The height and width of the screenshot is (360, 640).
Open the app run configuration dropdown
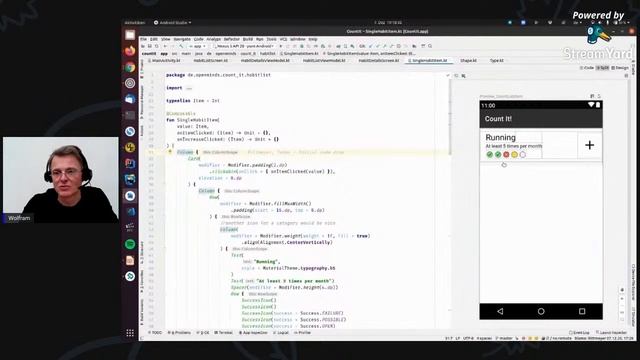[x=197, y=46]
